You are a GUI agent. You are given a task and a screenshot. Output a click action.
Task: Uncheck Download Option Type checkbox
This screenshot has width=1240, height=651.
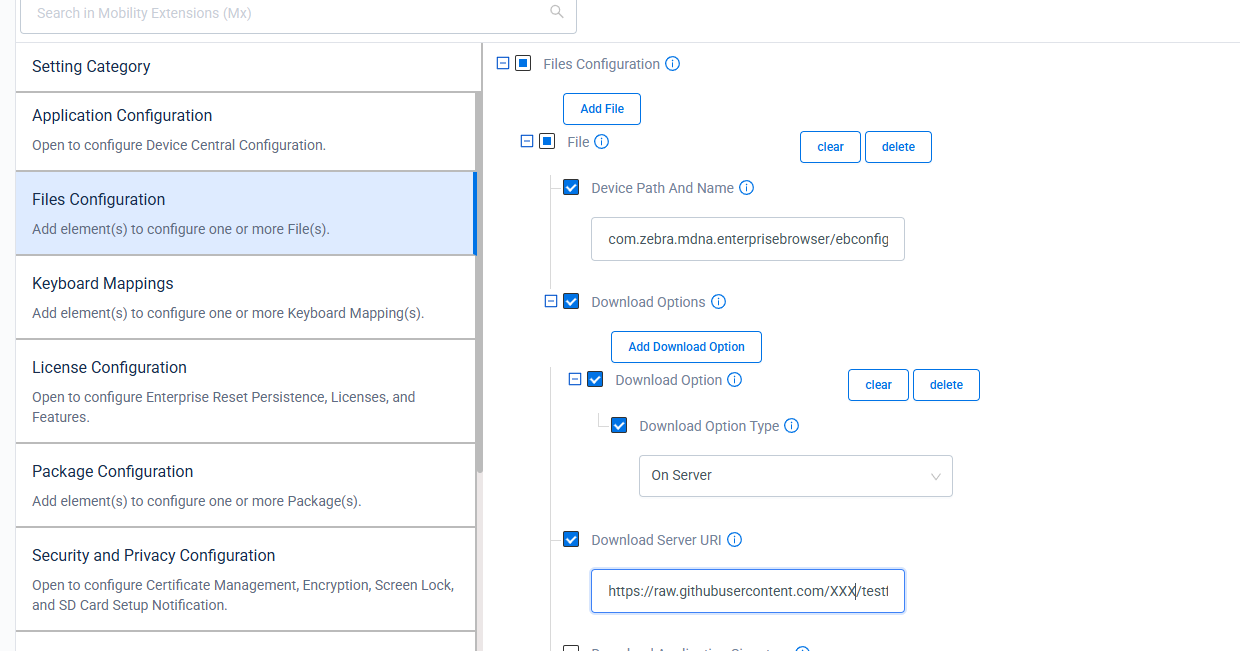[619, 425]
